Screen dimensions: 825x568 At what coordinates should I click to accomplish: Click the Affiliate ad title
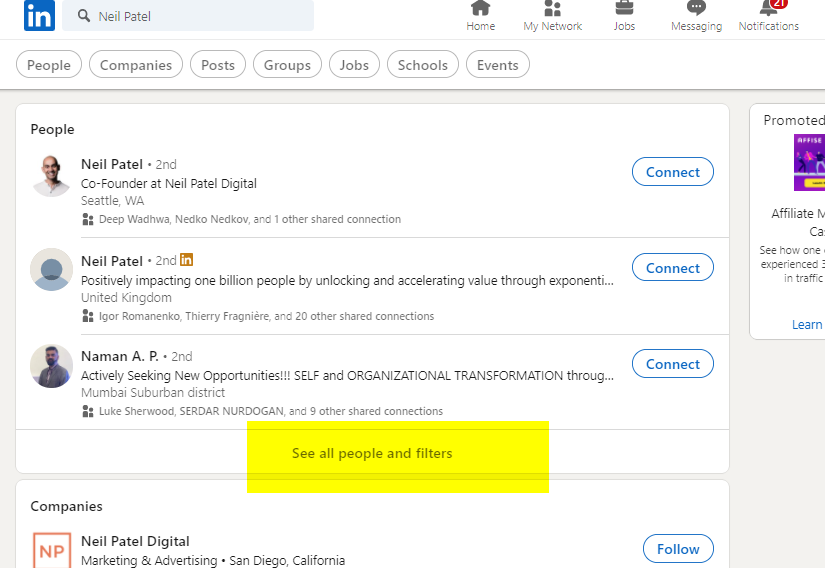tap(798, 222)
